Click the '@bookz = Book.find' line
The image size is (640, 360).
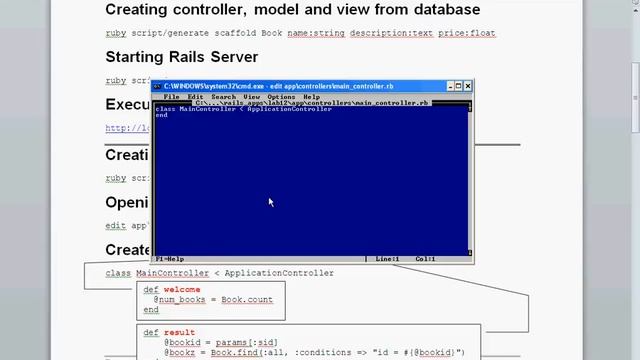pyautogui.click(x=314, y=352)
